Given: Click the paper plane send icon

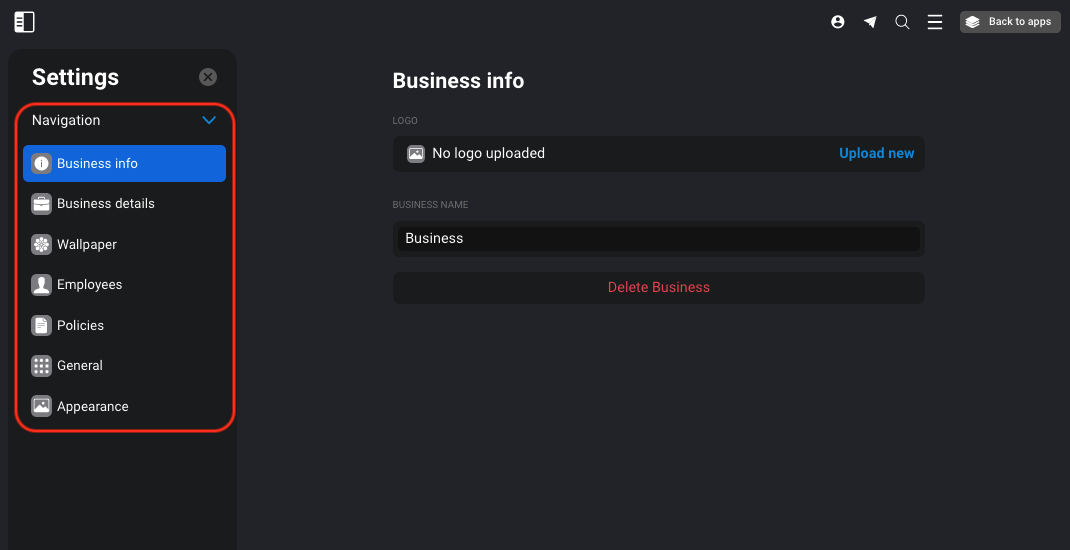Looking at the screenshot, I should pyautogui.click(x=870, y=22).
